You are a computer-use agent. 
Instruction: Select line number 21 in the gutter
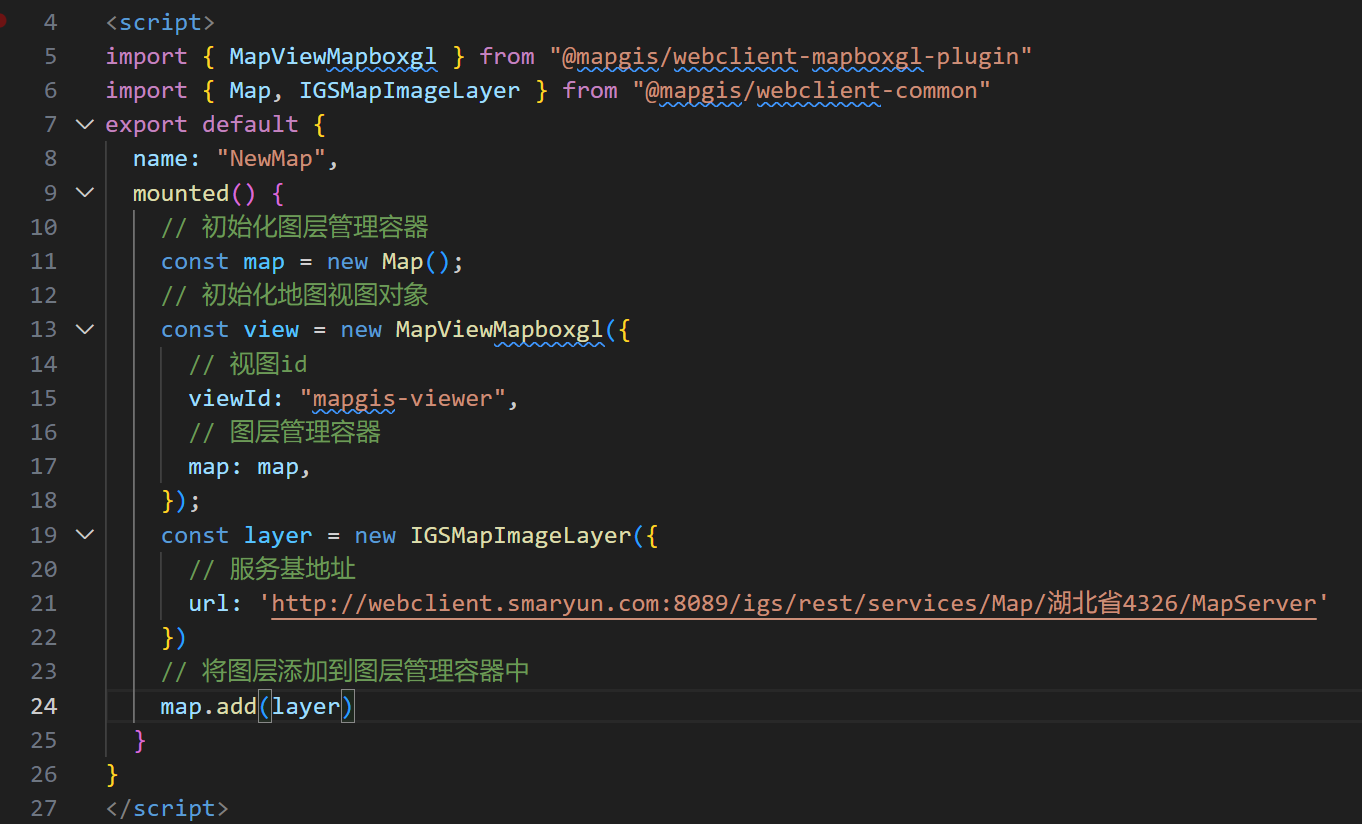tap(44, 603)
